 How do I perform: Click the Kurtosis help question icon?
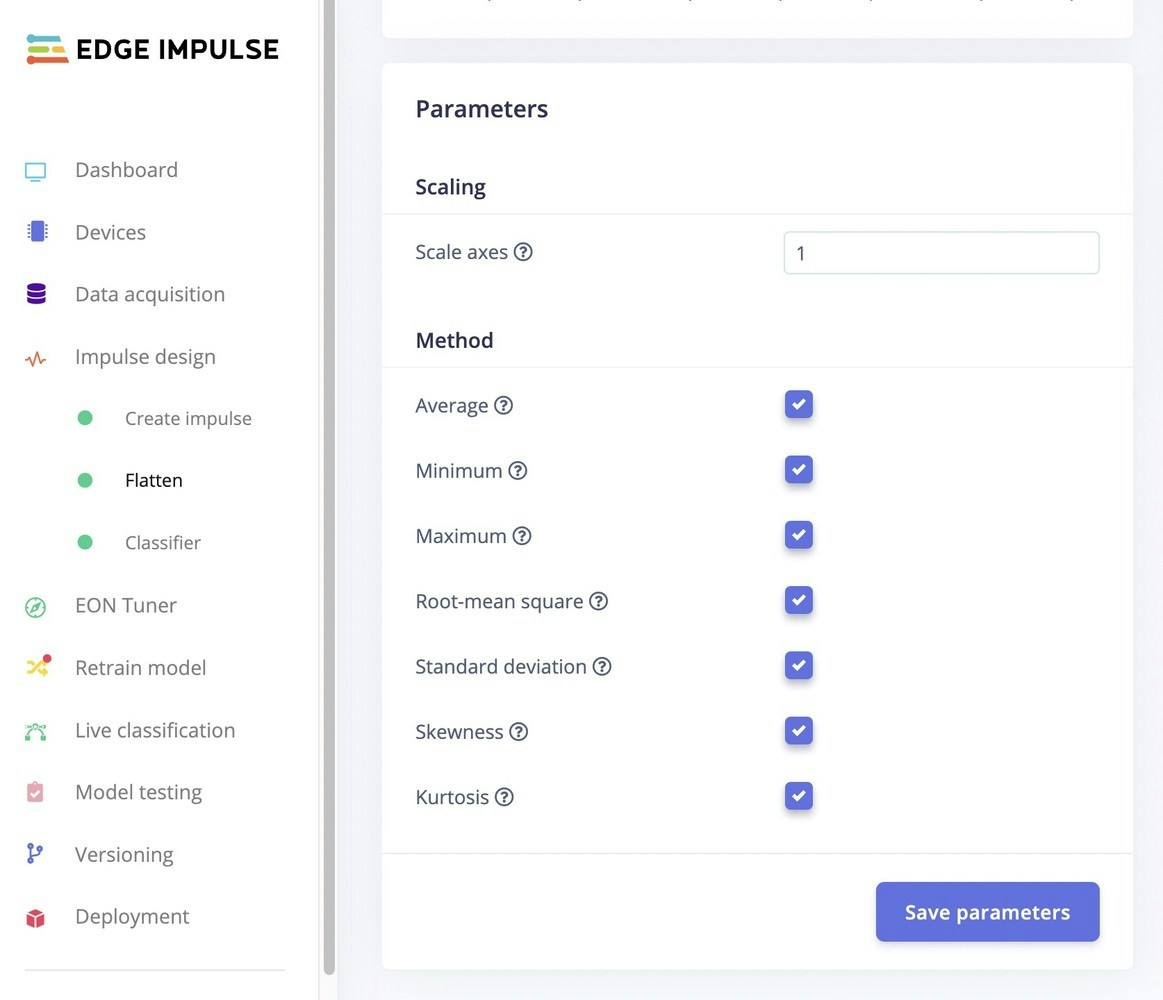(x=504, y=797)
